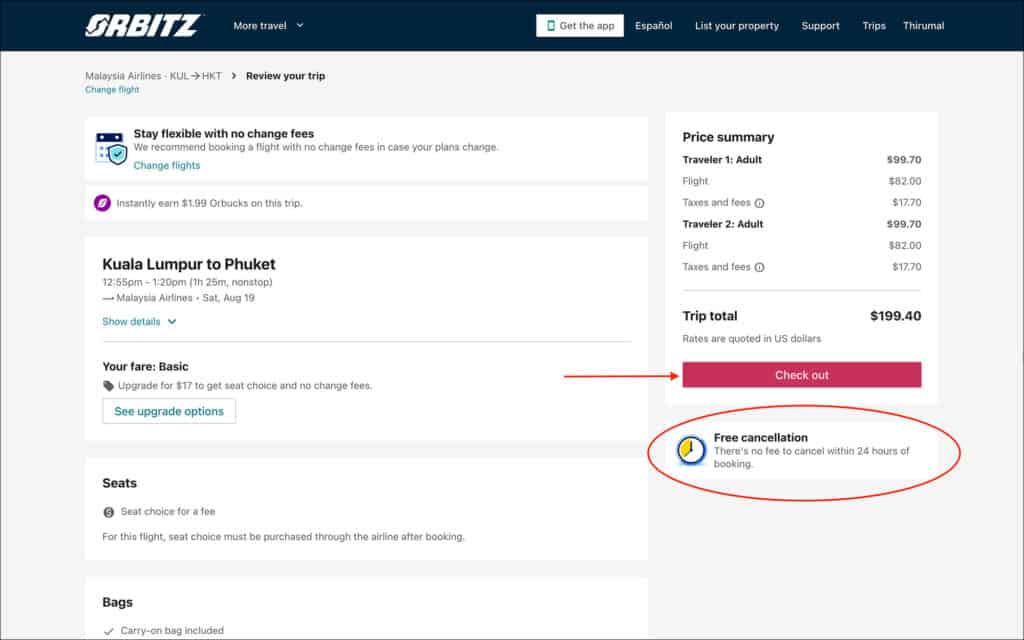Click the Change flight link under breadcrumb
The image size is (1024, 640).
coord(112,89)
